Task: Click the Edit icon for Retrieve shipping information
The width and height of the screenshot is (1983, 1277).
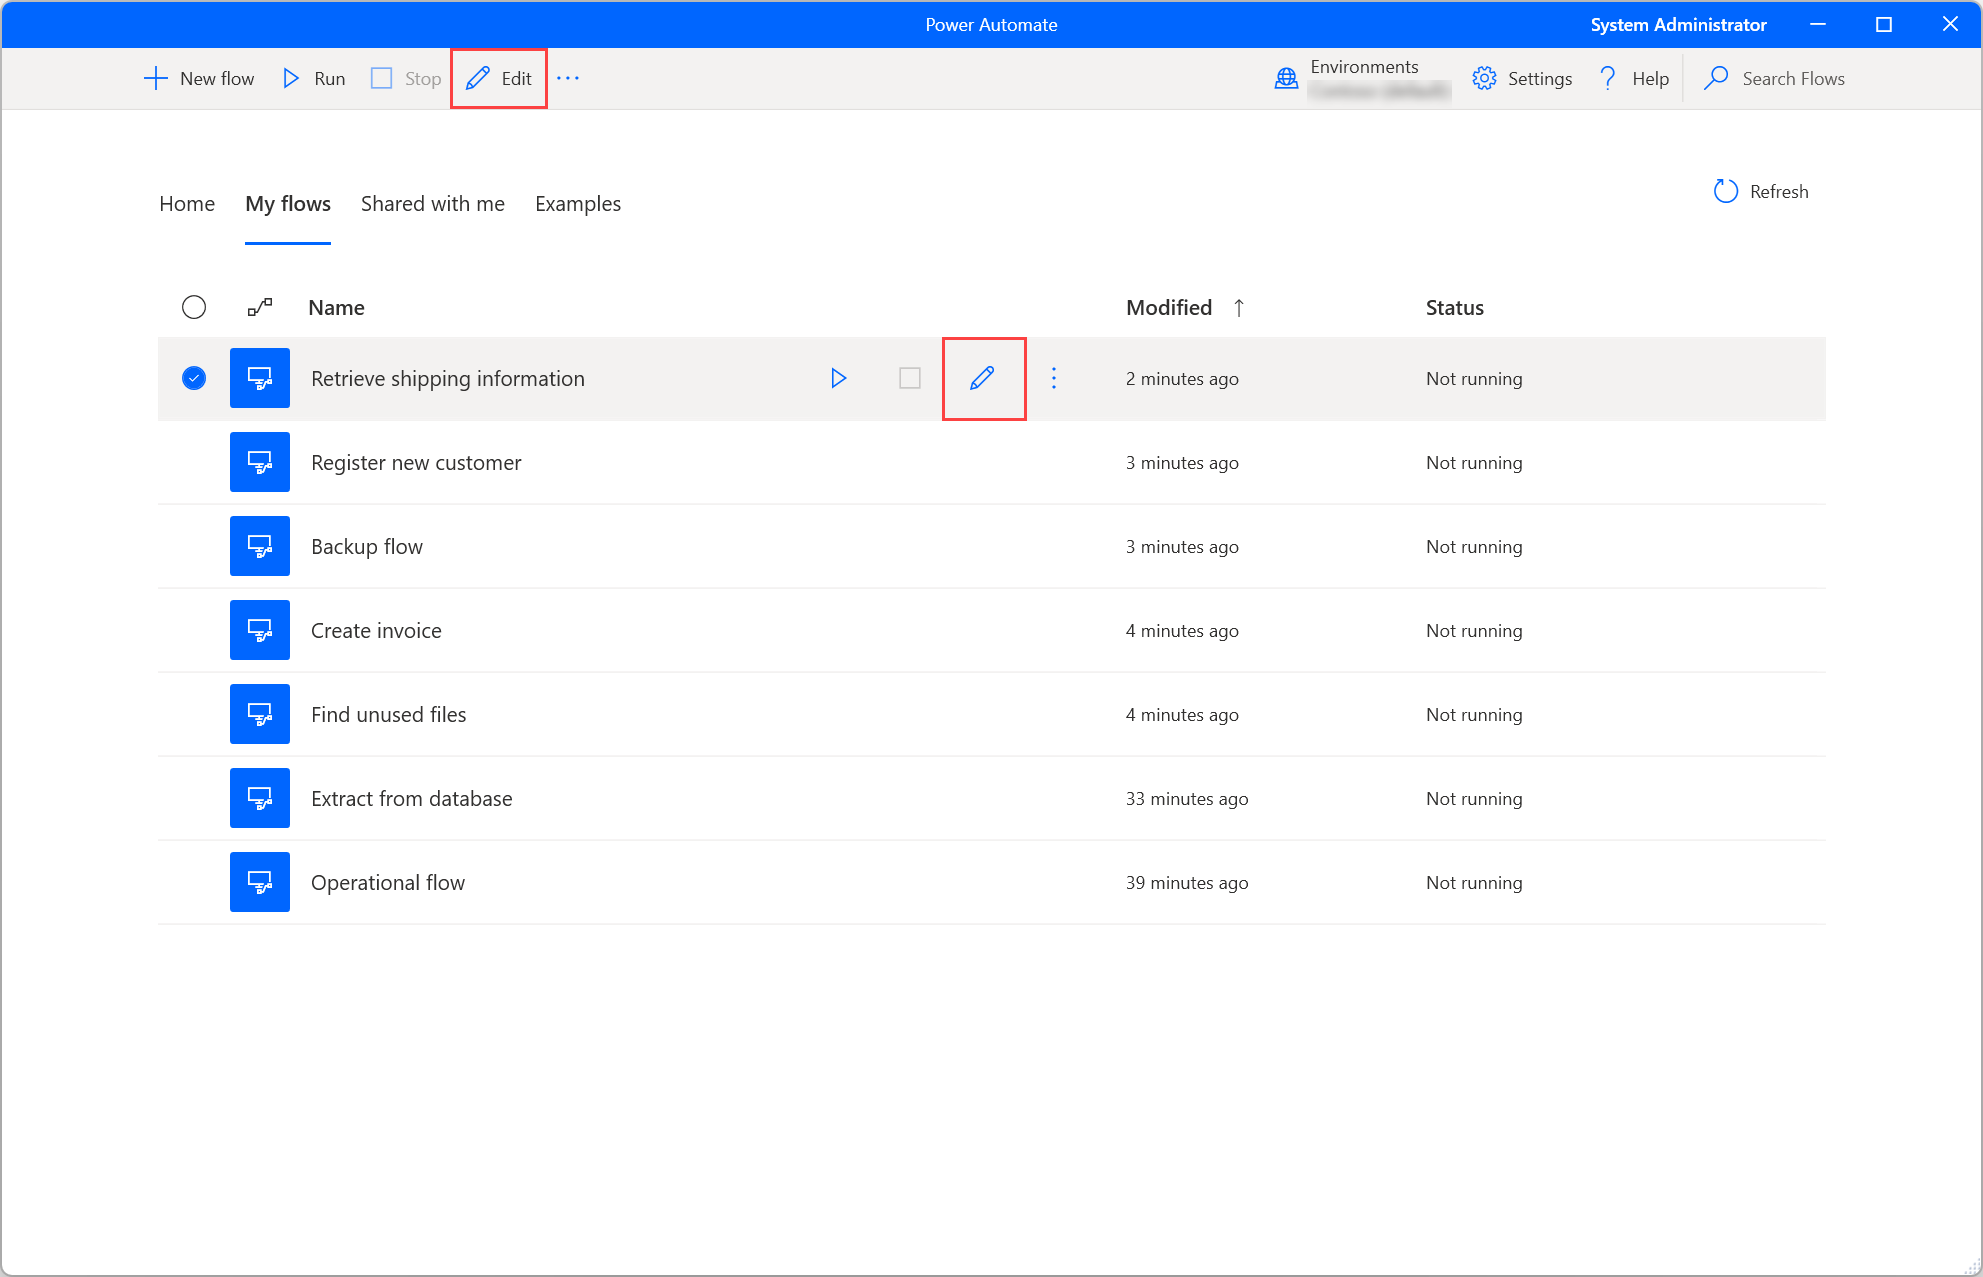Action: coord(983,378)
